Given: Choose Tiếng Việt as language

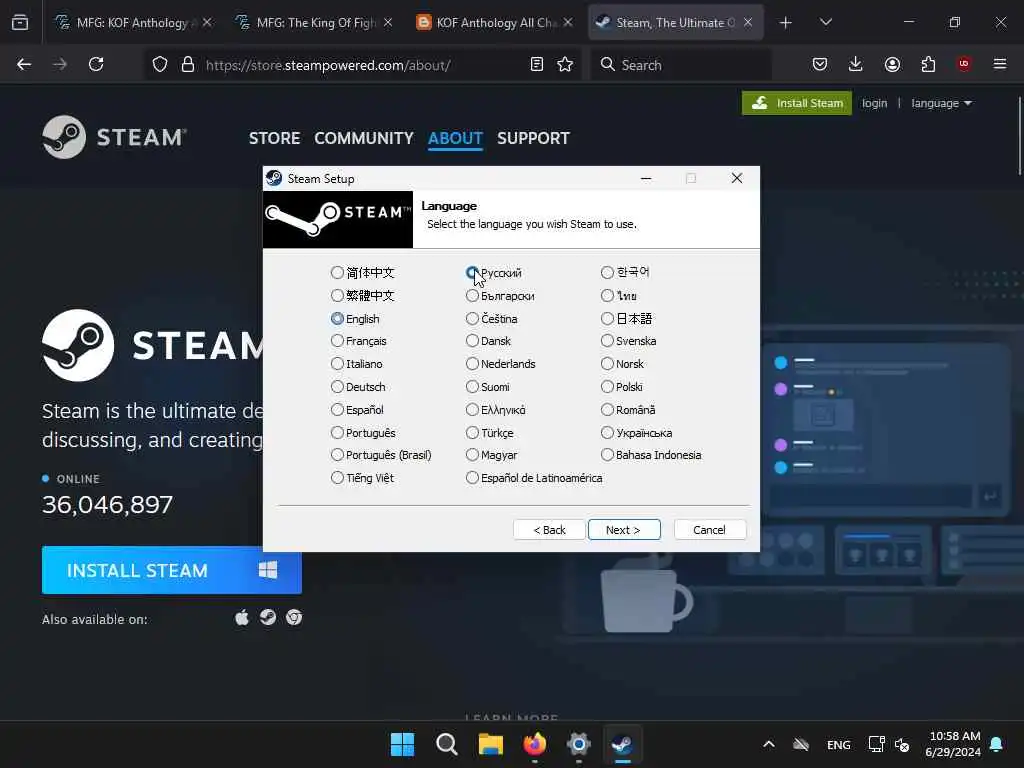Looking at the screenshot, I should [337, 477].
